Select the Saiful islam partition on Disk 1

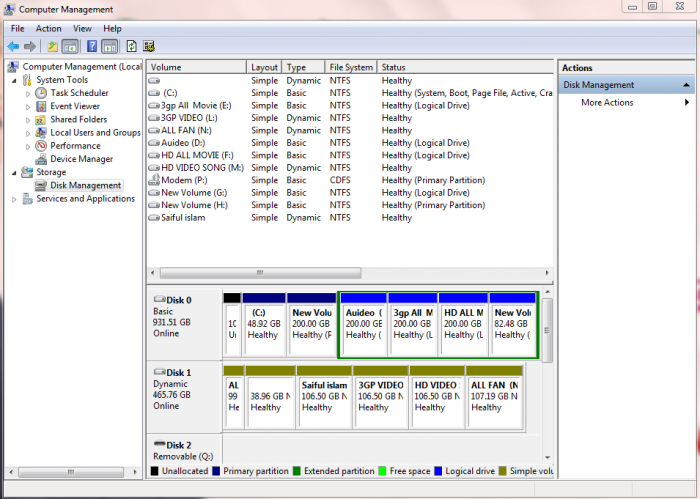pyautogui.click(x=323, y=396)
